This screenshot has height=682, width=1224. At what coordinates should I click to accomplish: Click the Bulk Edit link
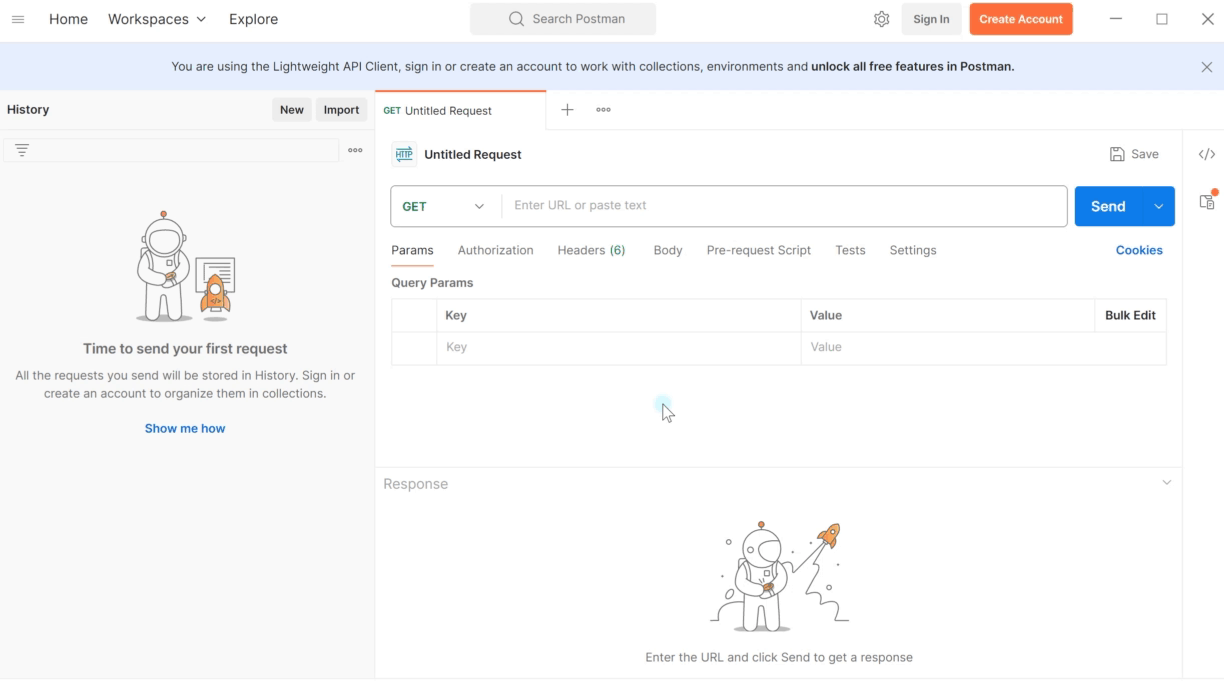pos(1130,315)
